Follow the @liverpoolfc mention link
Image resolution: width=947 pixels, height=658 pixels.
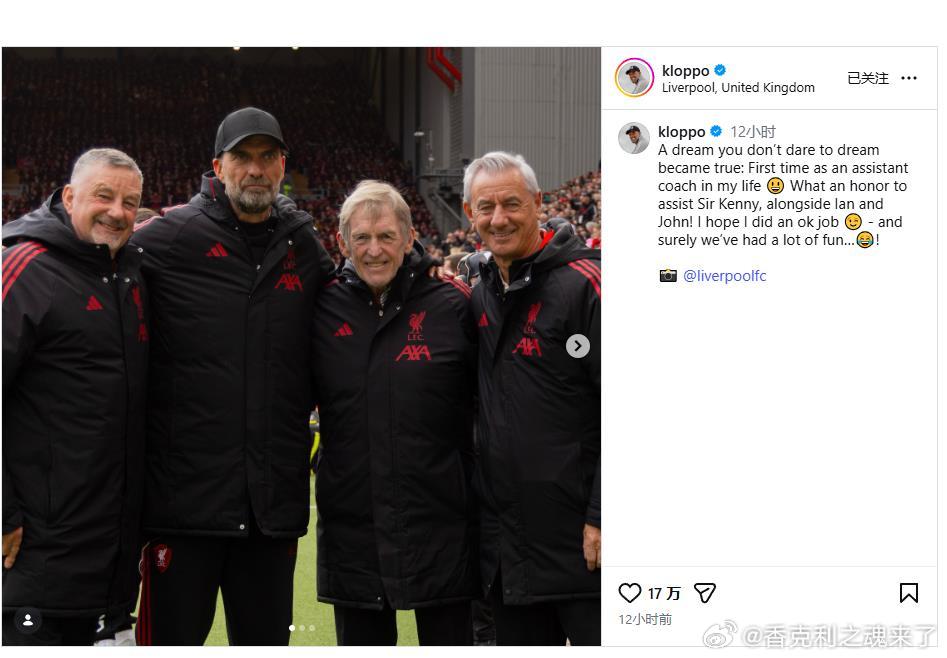click(724, 276)
